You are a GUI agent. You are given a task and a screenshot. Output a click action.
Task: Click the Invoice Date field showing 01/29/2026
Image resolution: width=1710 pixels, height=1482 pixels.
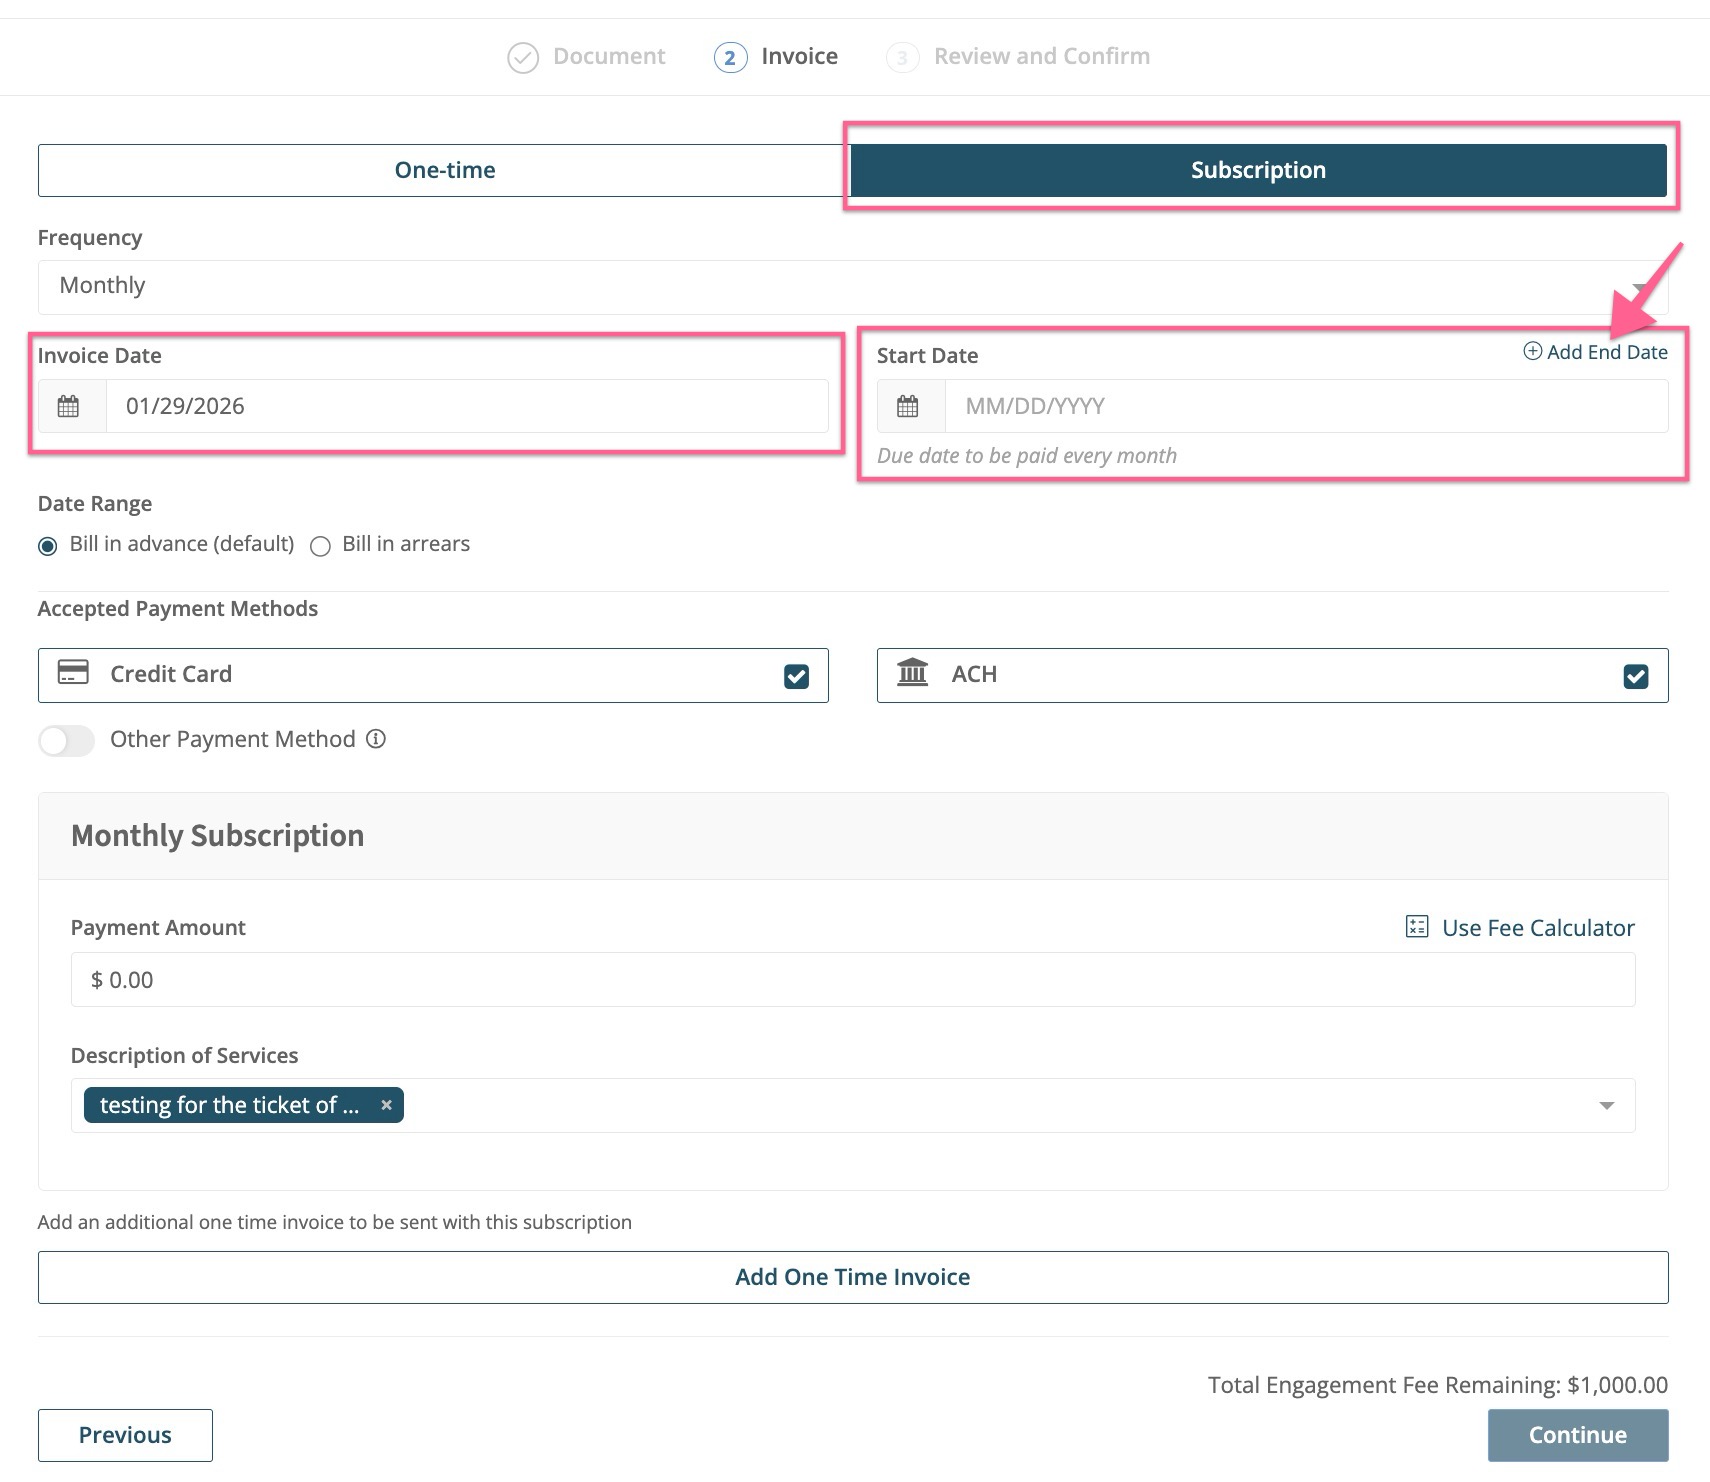(467, 406)
